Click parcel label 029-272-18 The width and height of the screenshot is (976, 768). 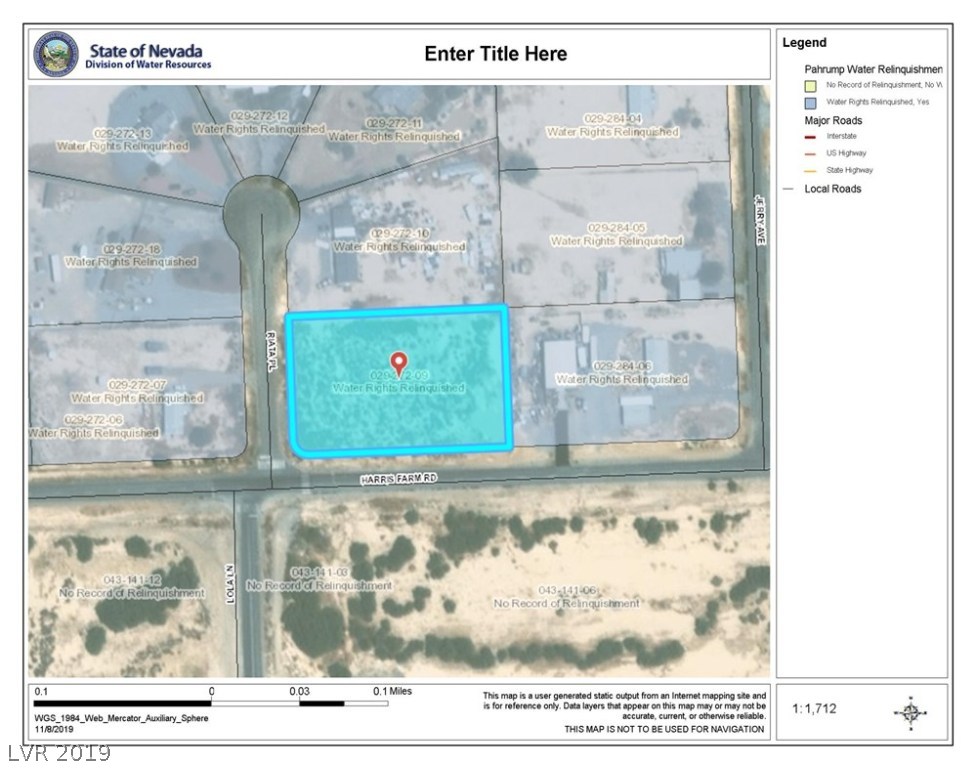(x=131, y=250)
